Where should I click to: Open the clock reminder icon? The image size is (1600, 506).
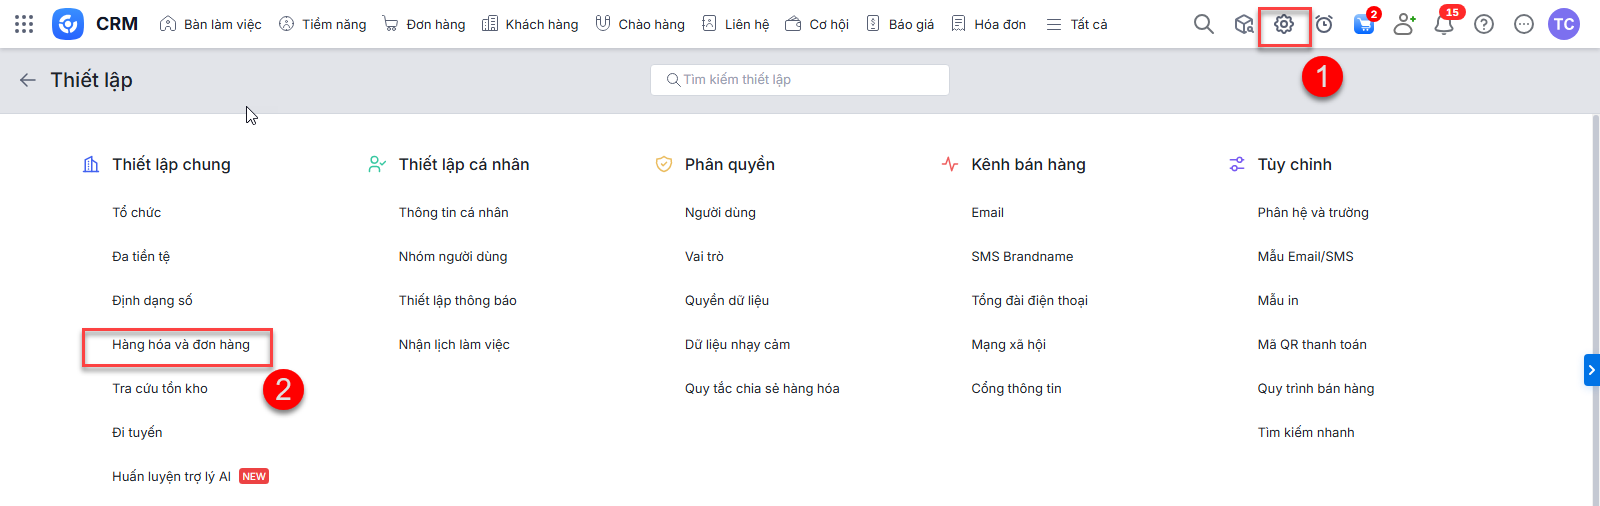pos(1324,24)
